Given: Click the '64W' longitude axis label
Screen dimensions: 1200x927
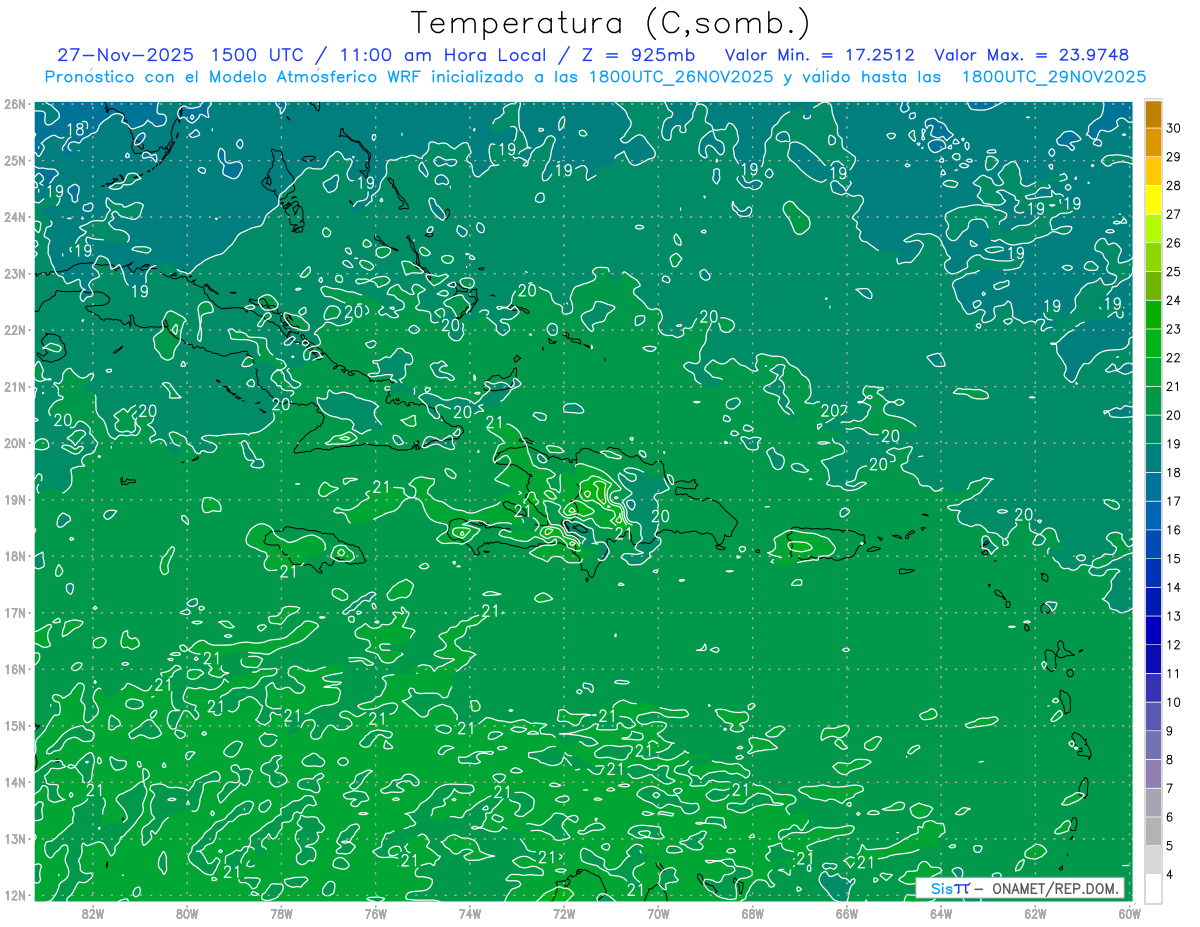Looking at the screenshot, I should coord(941,913).
